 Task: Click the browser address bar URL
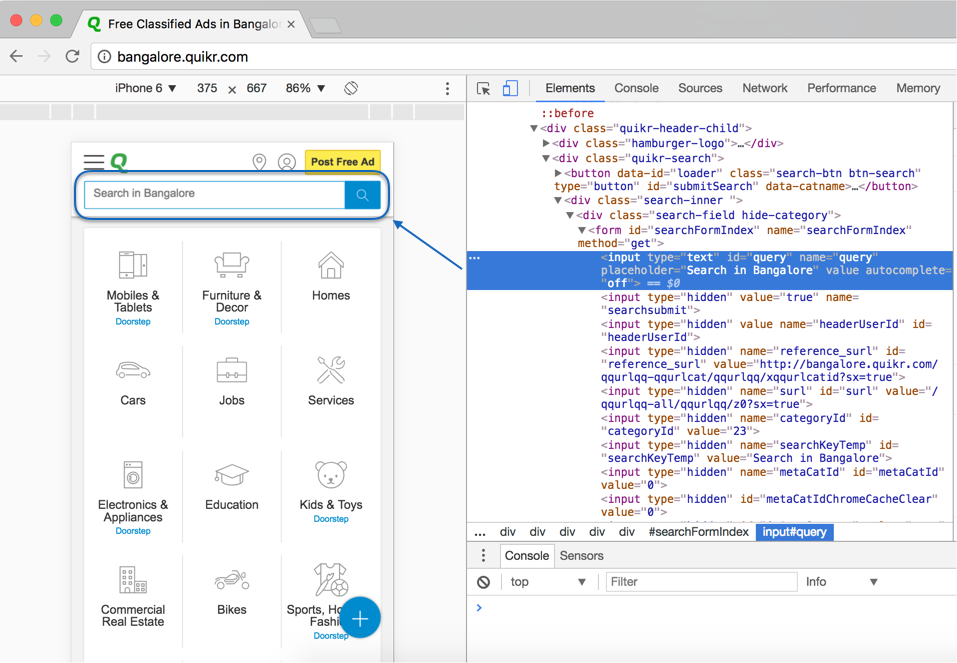[182, 57]
